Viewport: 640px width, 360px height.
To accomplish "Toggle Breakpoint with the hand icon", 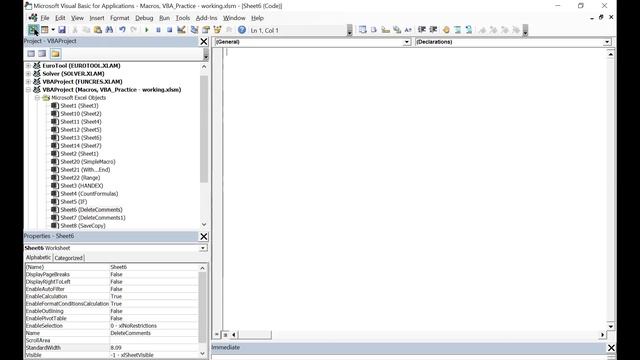I will point(446,30).
